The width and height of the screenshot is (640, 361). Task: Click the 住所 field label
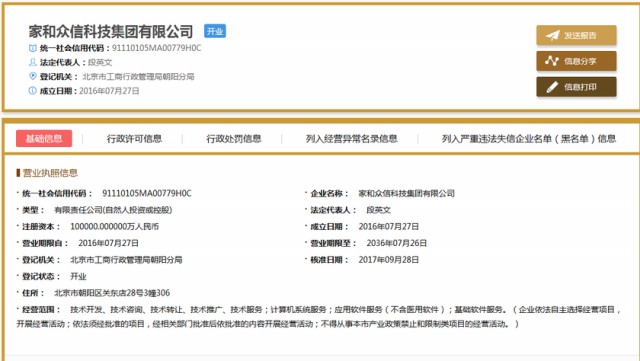tap(33, 293)
